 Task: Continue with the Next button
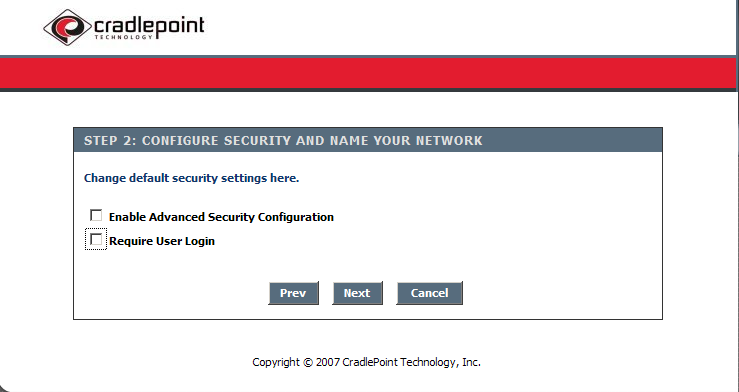(x=357, y=293)
